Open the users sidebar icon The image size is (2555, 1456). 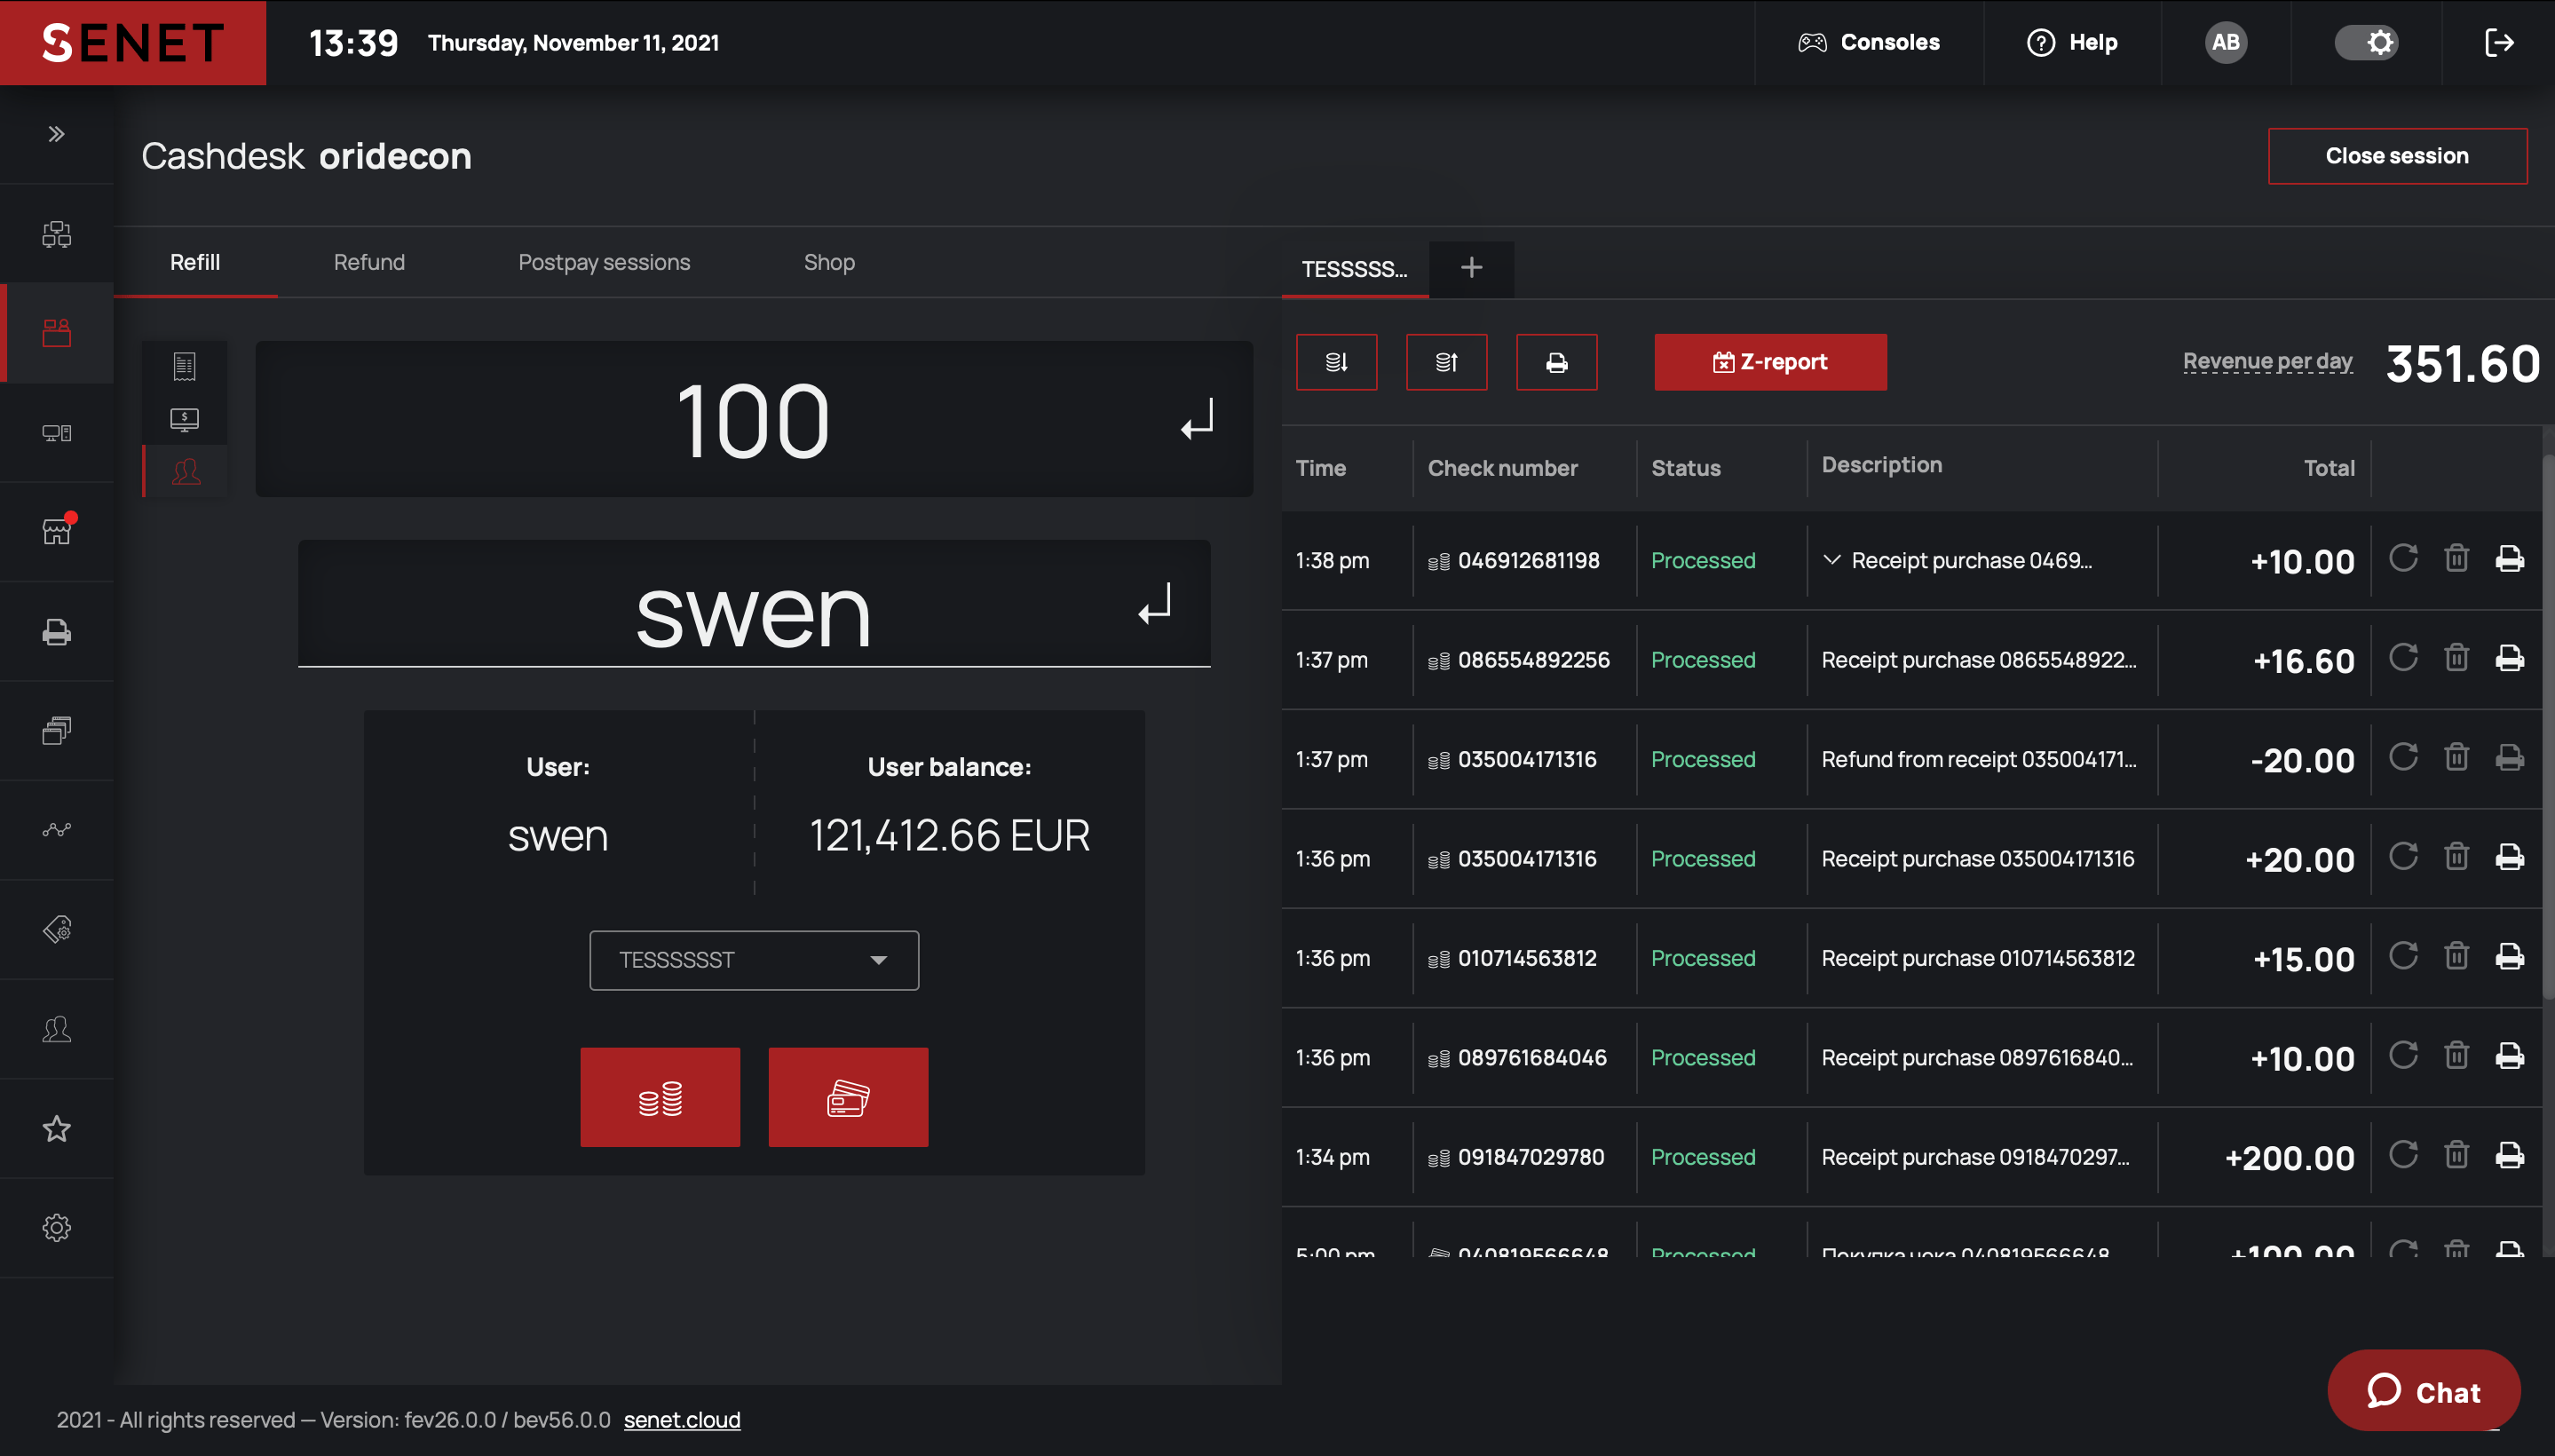pyautogui.click(x=57, y=1029)
